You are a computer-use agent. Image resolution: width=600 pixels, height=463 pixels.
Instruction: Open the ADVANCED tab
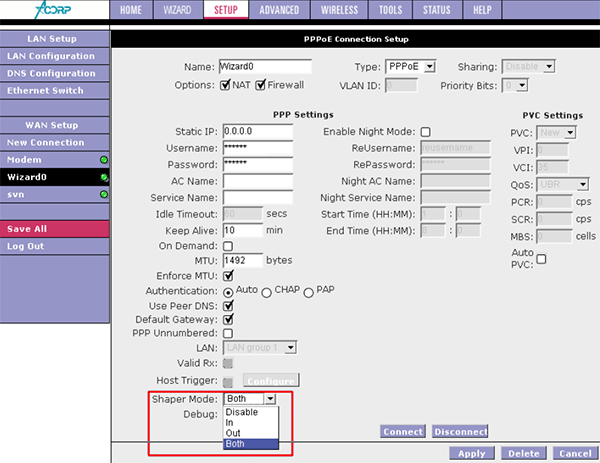tap(279, 10)
